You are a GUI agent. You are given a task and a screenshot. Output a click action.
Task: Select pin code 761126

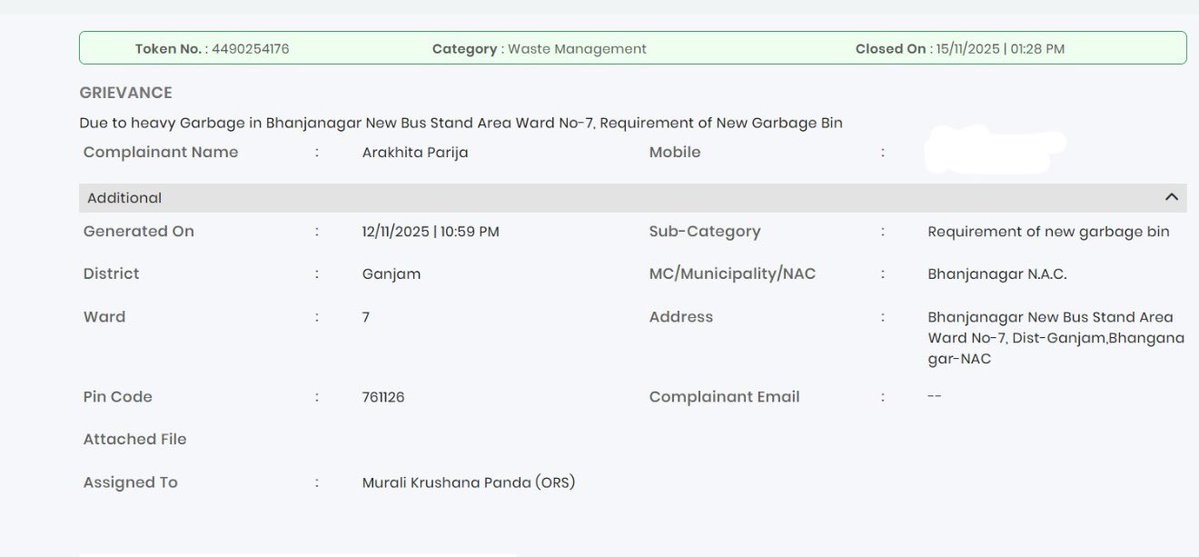[x=383, y=397]
